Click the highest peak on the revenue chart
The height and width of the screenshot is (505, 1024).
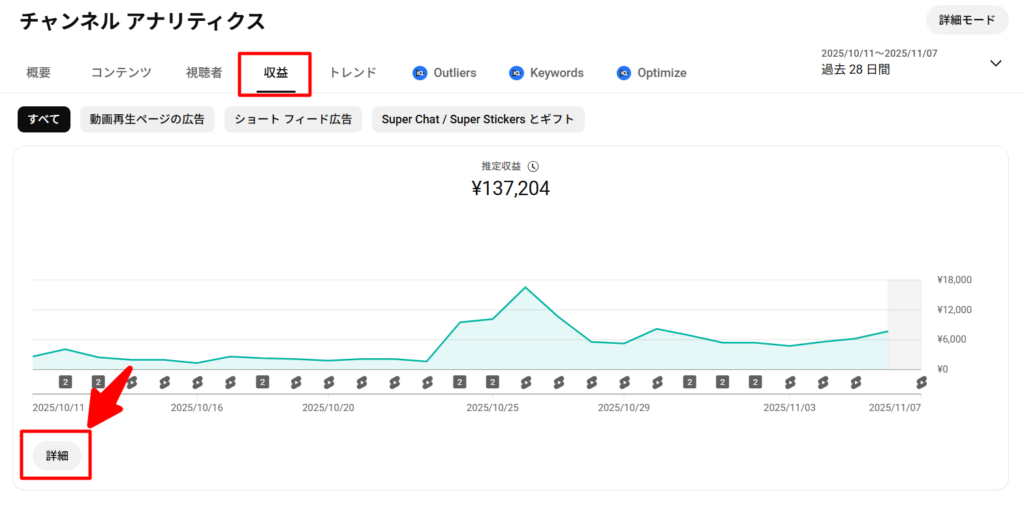(x=525, y=288)
